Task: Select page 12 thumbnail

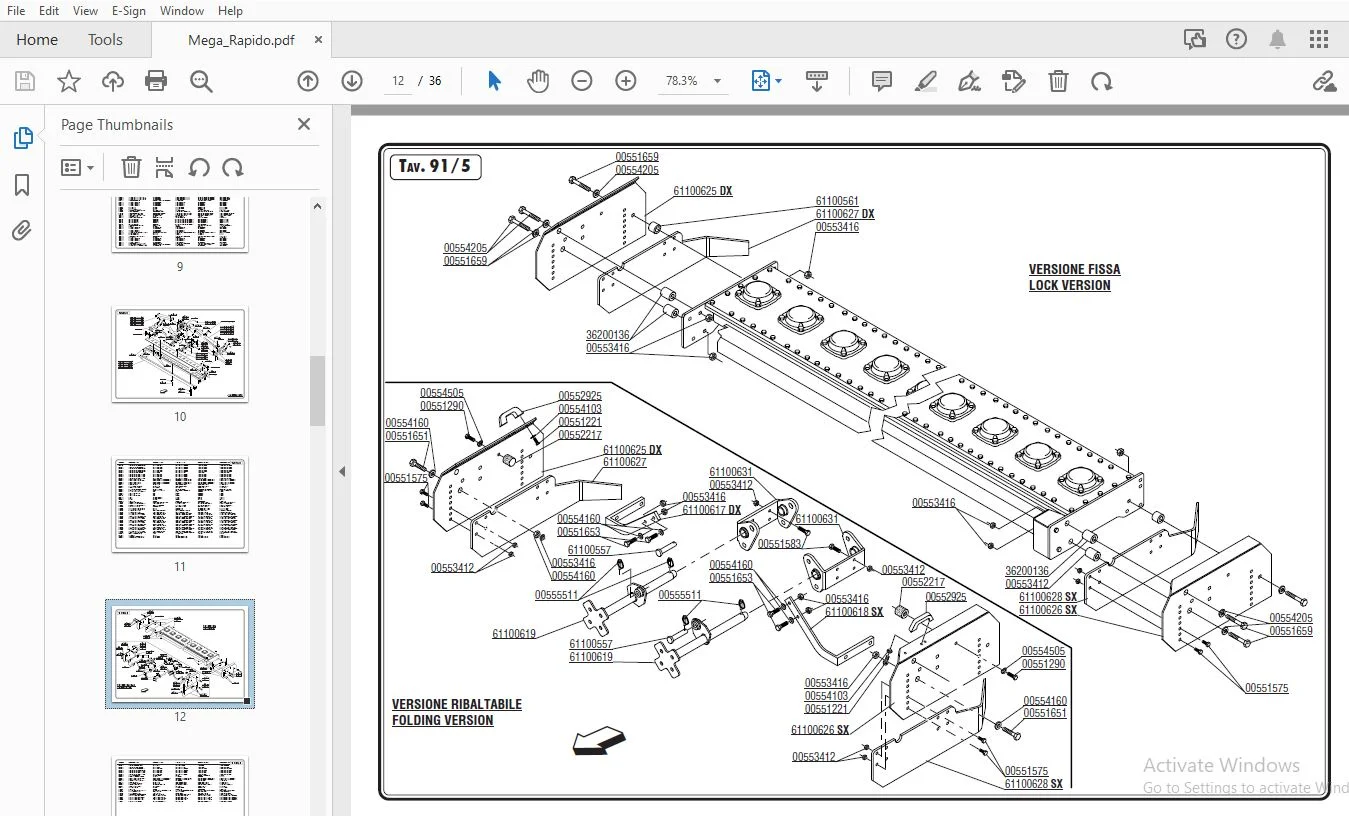Action: pos(180,654)
